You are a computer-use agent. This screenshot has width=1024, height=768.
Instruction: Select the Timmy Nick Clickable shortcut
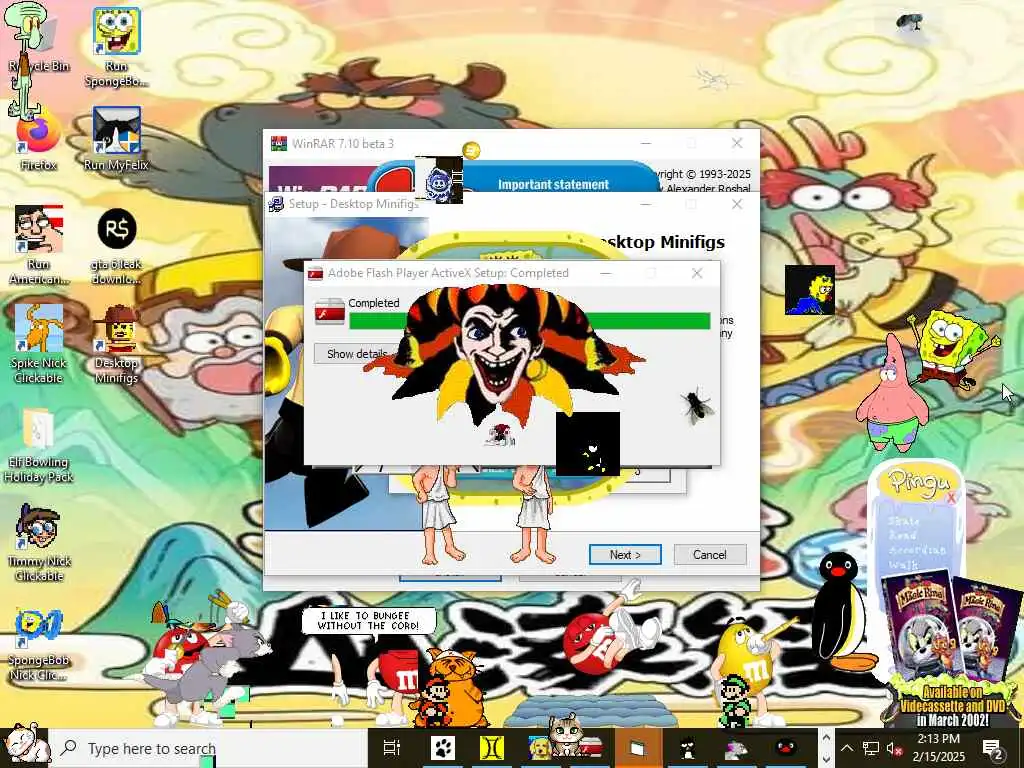pyautogui.click(x=39, y=543)
